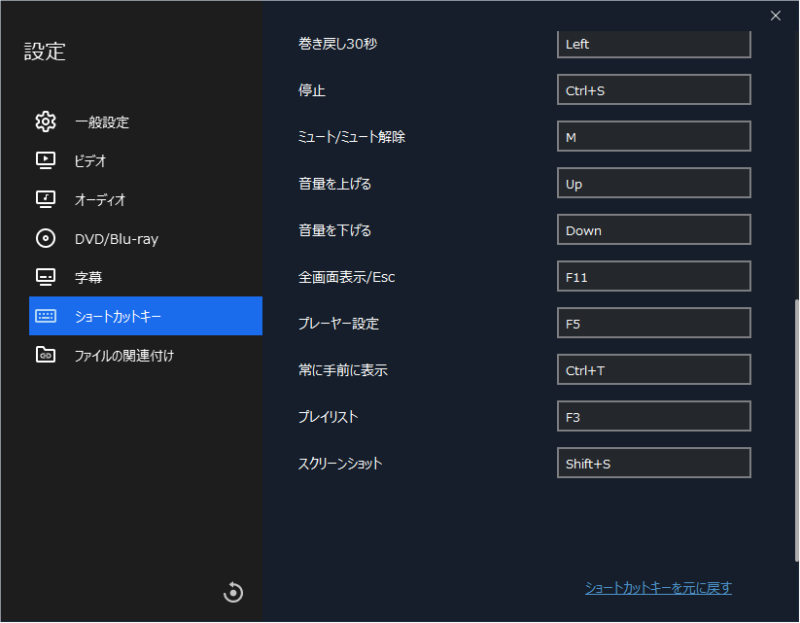800x623 pixels.
Task: Click the reset icon below the sidebar
Action: tap(232, 592)
